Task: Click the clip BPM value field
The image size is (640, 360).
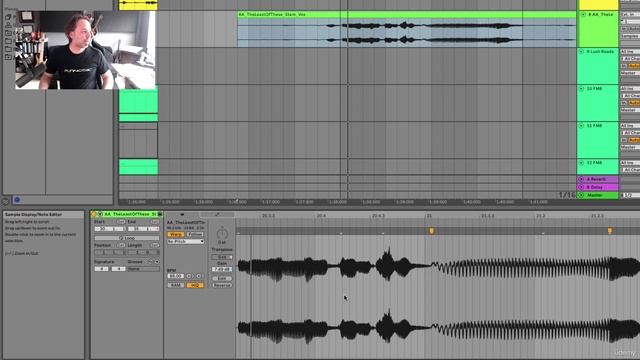Action: [176, 276]
